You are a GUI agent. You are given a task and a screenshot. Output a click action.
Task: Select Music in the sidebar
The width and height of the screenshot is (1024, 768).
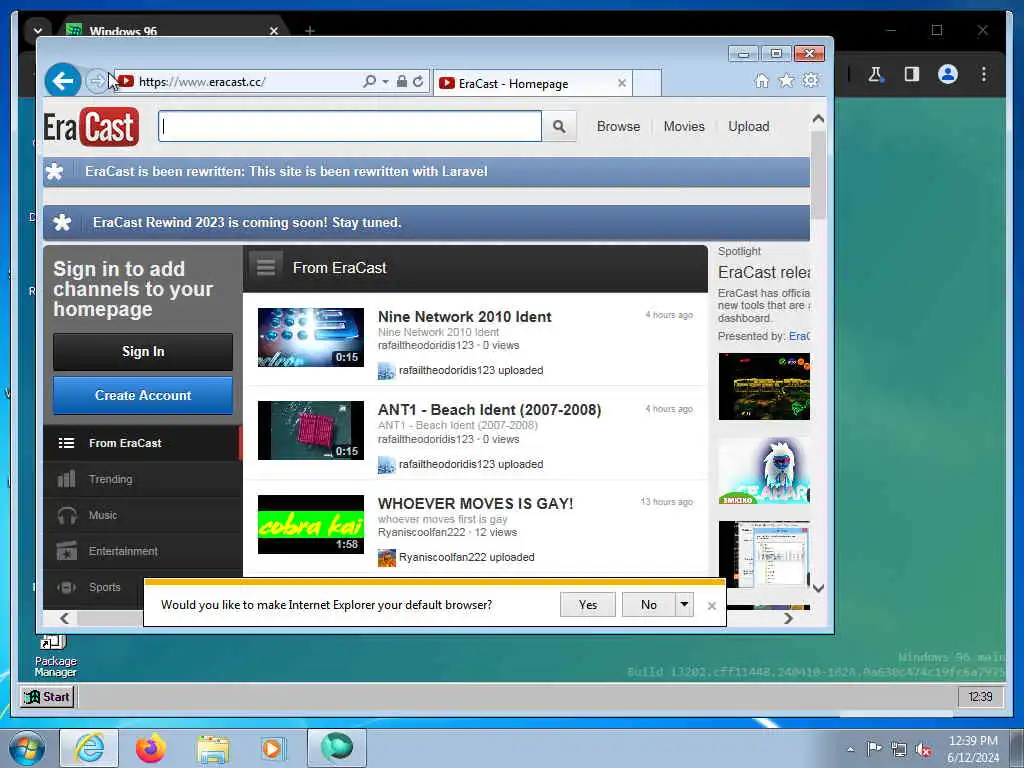click(x=142, y=515)
